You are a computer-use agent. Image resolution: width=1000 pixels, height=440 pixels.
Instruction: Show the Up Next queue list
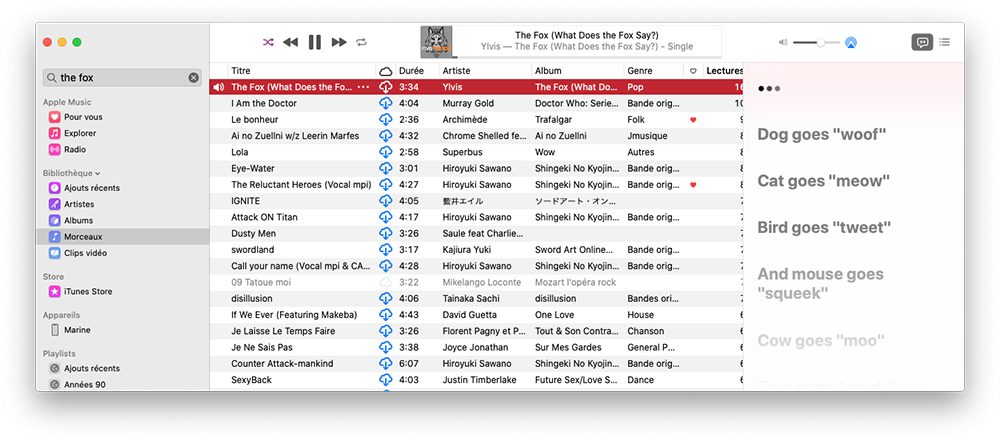tap(945, 42)
